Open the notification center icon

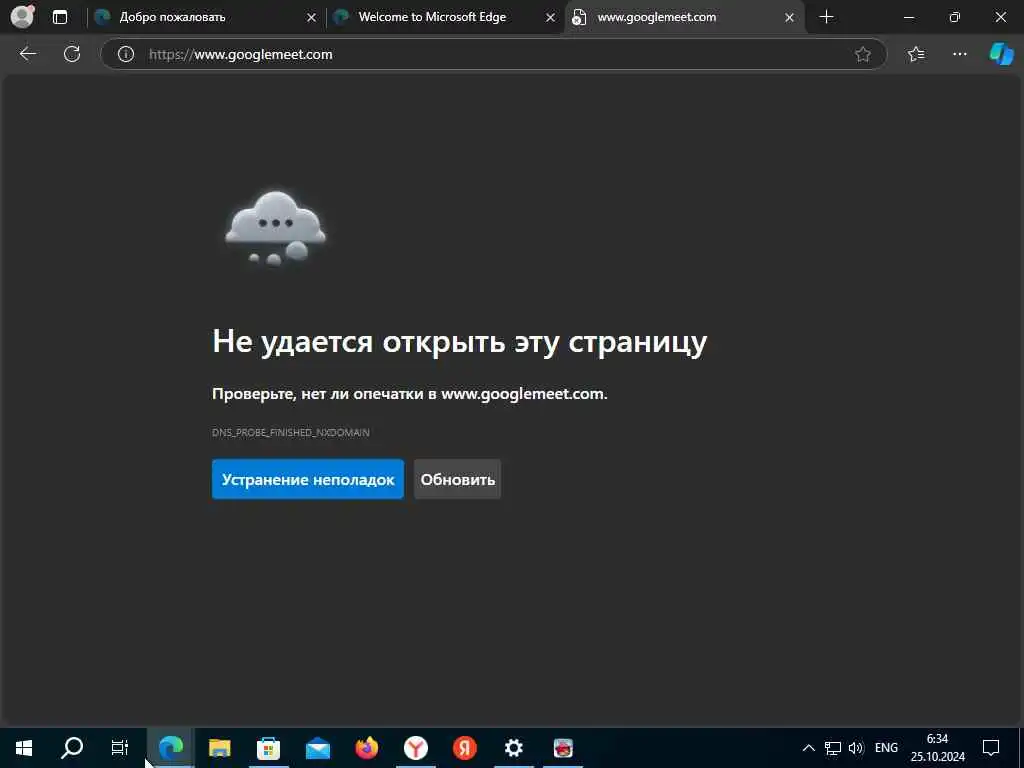pyautogui.click(x=991, y=748)
